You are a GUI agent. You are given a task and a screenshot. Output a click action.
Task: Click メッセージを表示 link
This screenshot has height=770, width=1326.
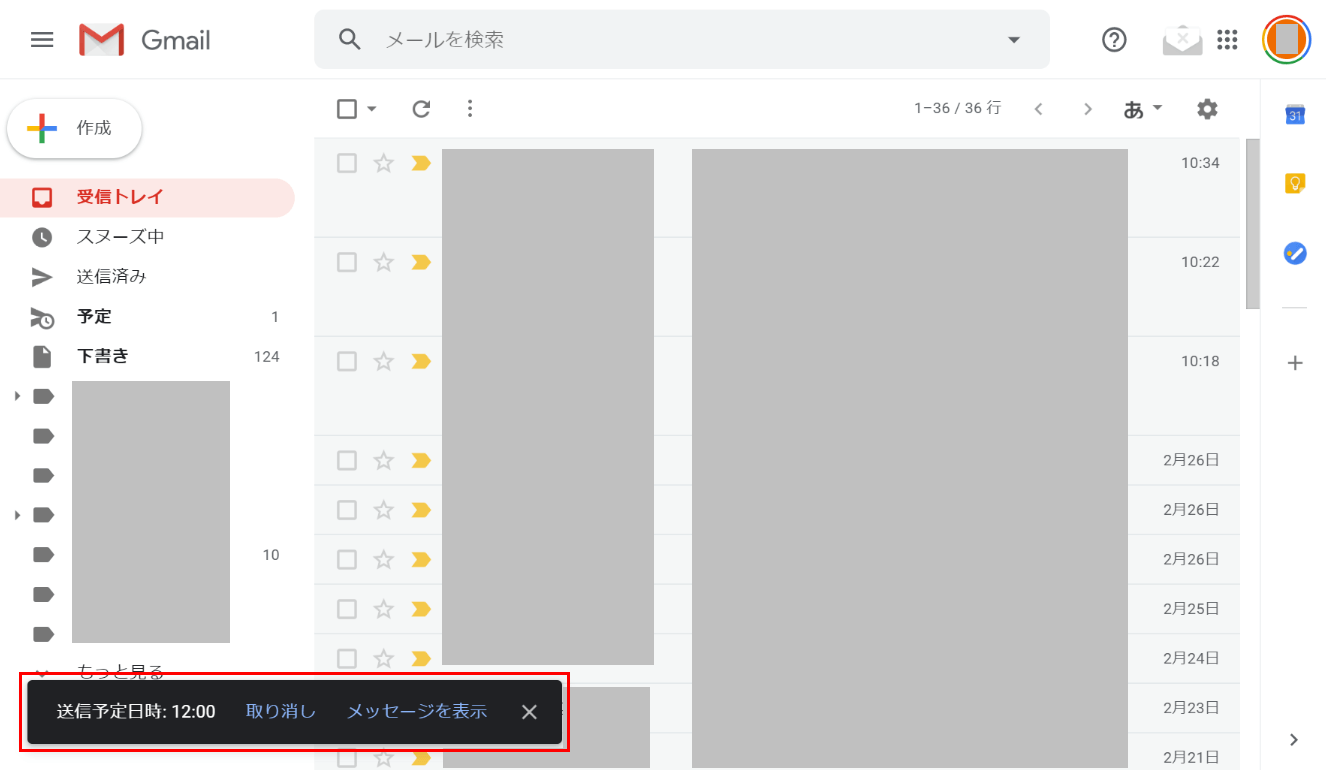[417, 712]
